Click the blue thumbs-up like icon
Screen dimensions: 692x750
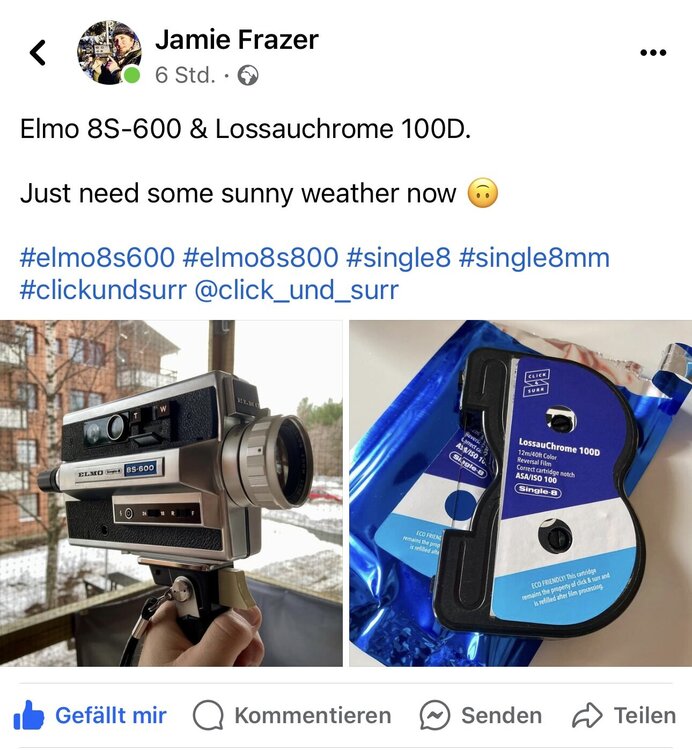[29, 715]
